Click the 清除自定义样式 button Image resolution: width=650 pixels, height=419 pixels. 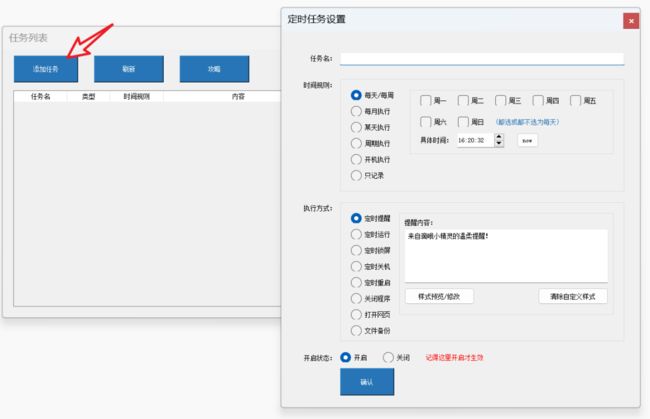pos(573,296)
